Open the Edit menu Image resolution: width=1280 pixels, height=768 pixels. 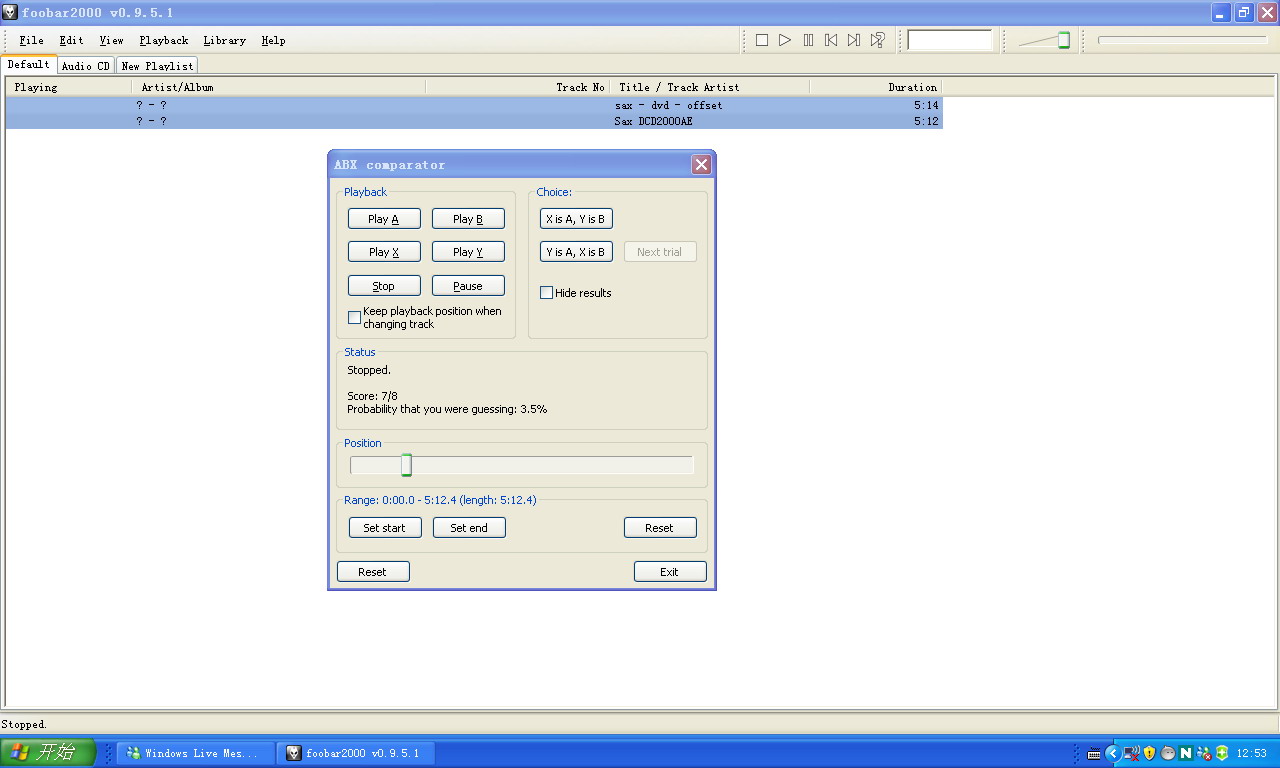coord(71,41)
